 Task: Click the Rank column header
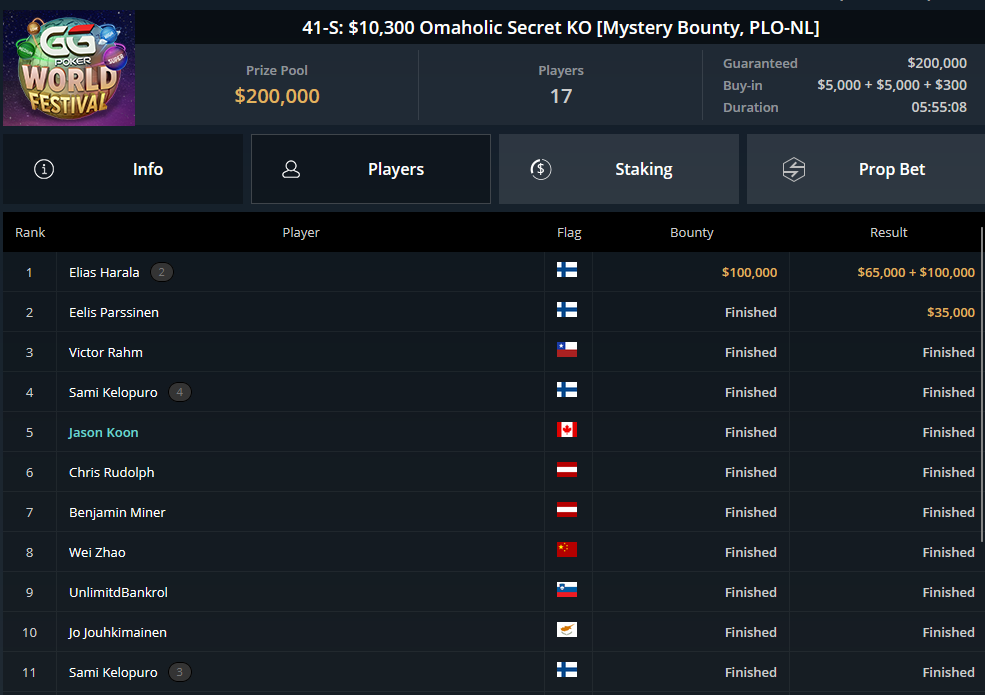coord(30,233)
